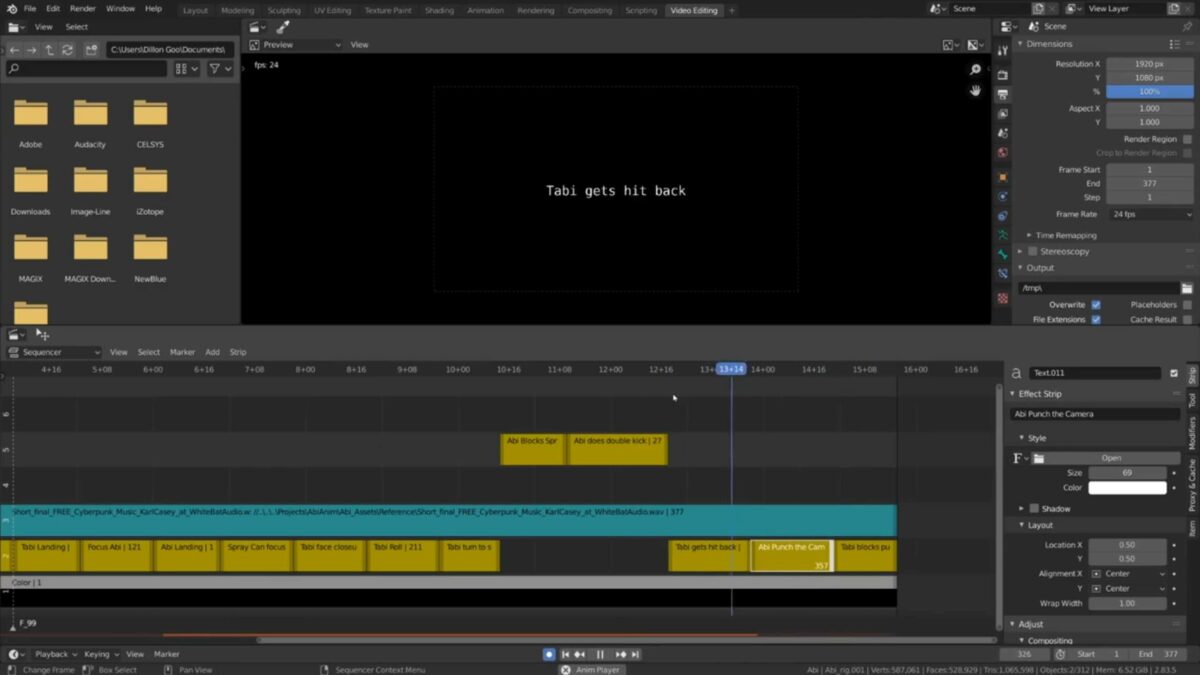
Task: Click the white text Color swatch
Action: (1127, 488)
